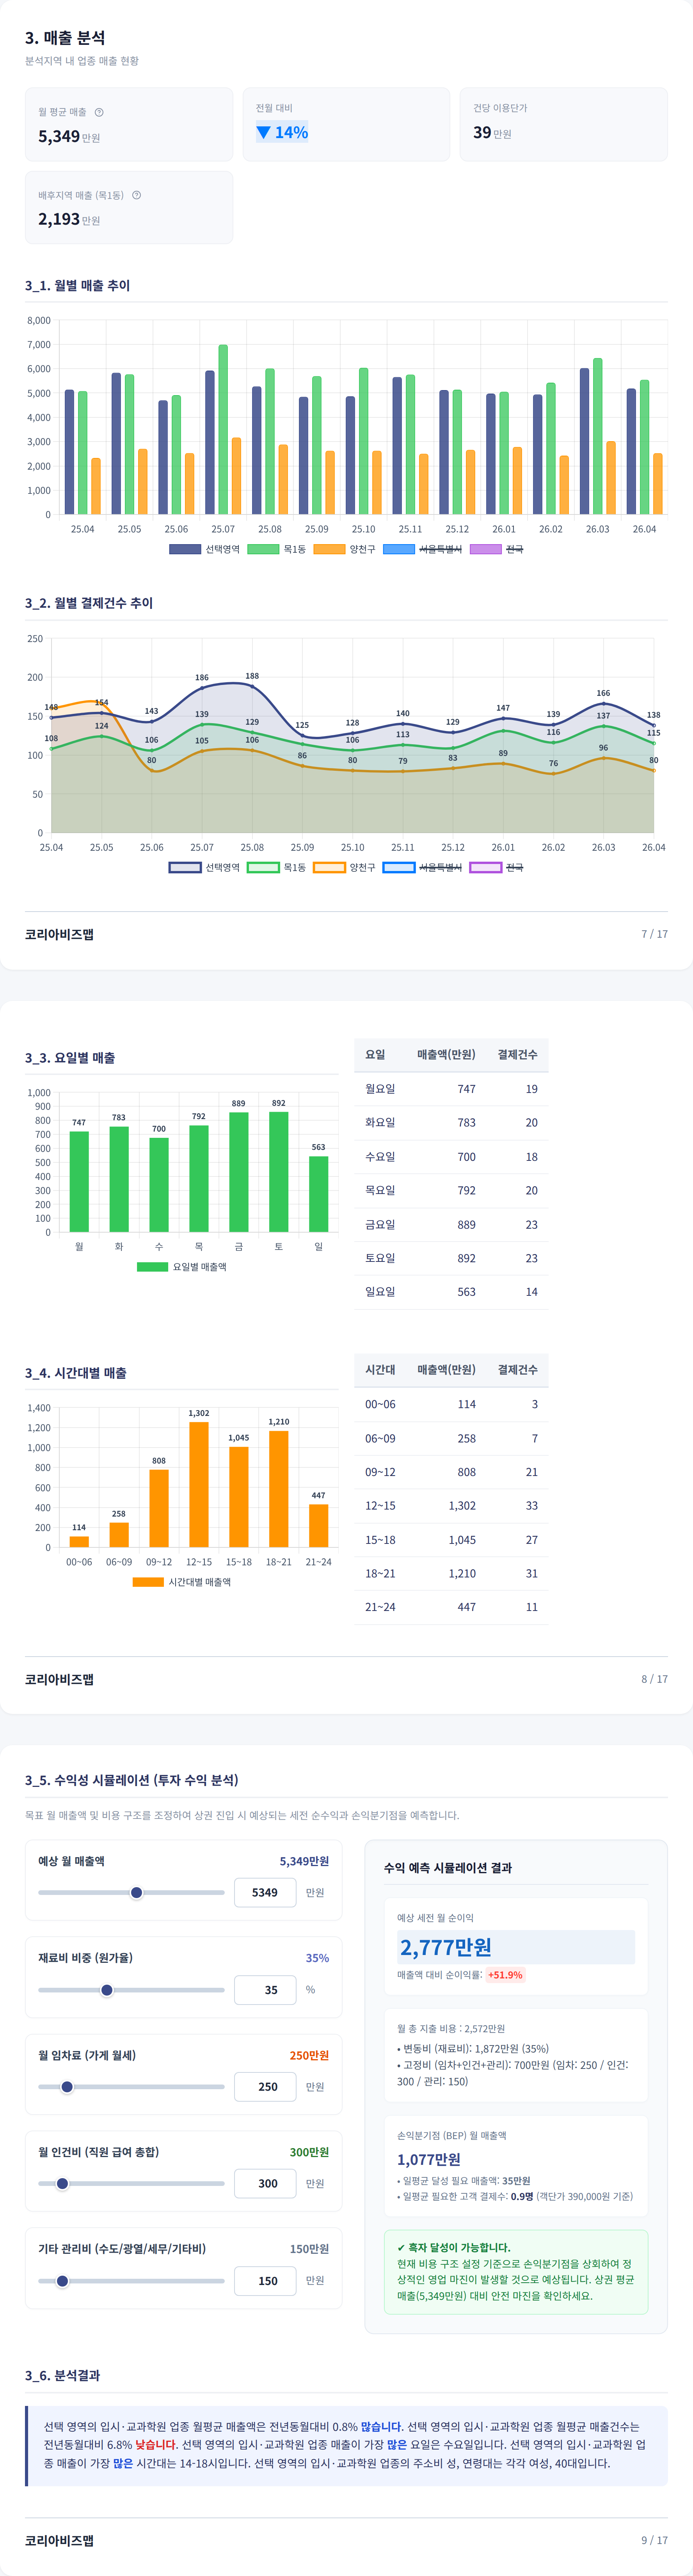Click the 3_6. 분석결과 heading

pos(62,2375)
